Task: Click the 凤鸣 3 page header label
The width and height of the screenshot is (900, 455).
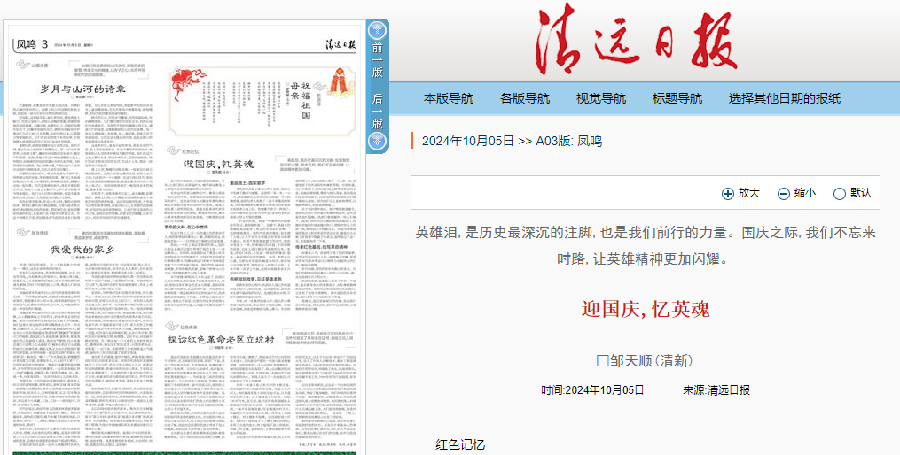Action: [x=31, y=44]
